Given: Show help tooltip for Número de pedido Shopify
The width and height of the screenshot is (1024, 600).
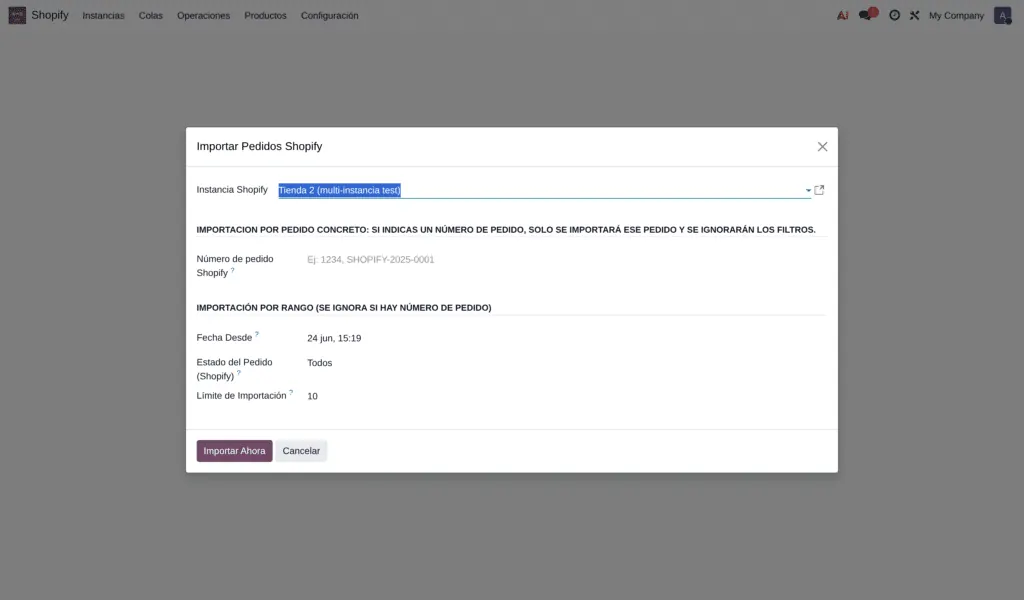Looking at the screenshot, I should click(x=232, y=270).
